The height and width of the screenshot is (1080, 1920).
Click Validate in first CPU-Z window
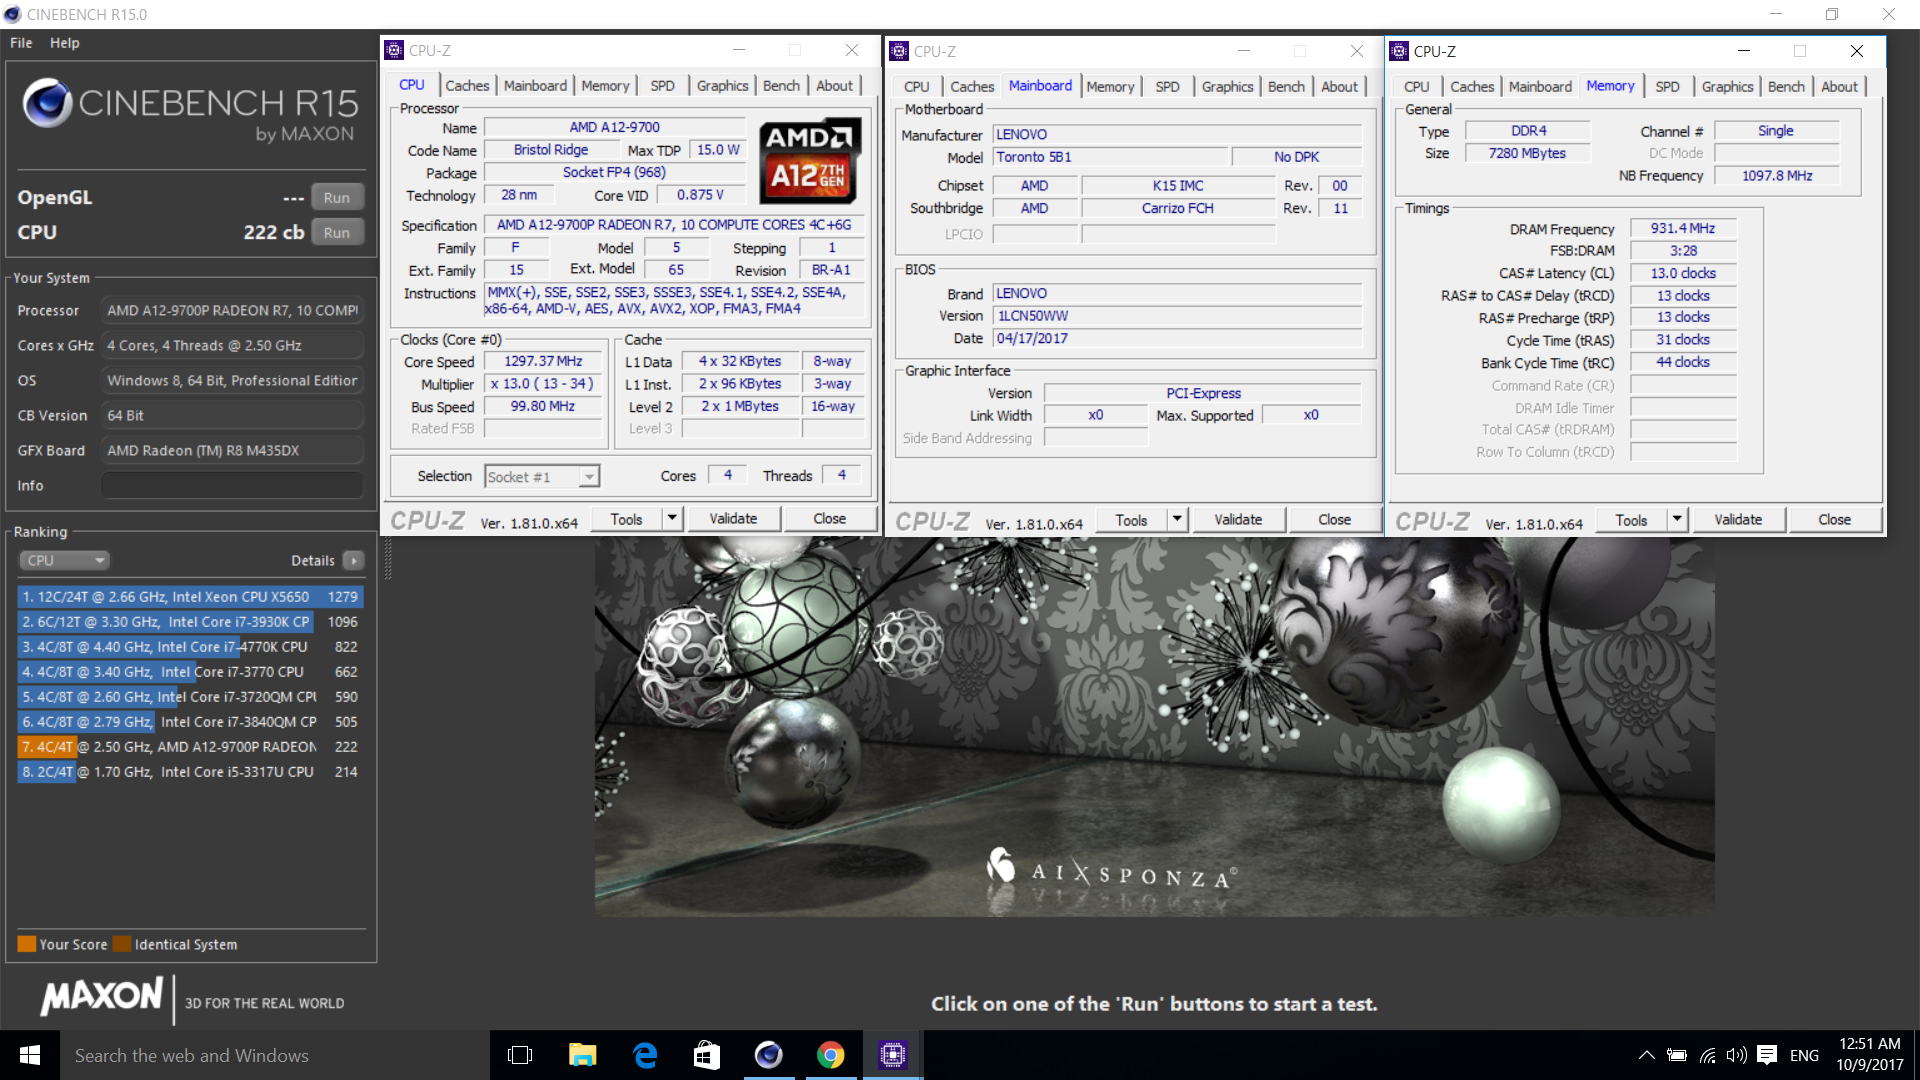[x=733, y=518]
